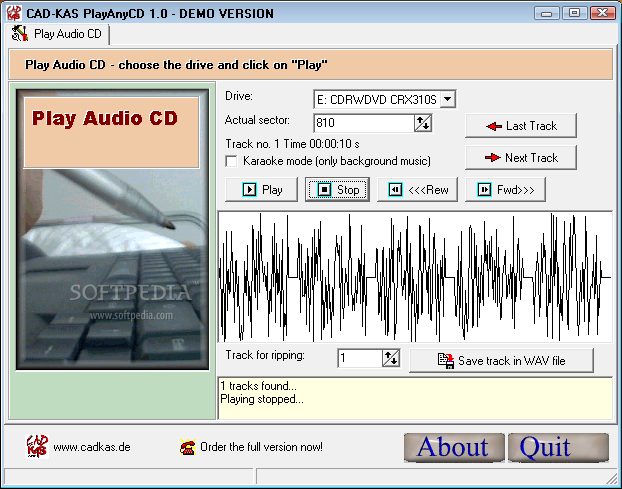The image size is (622, 489).
Task: Open the www.cadkas.de website link
Action: 92,447
